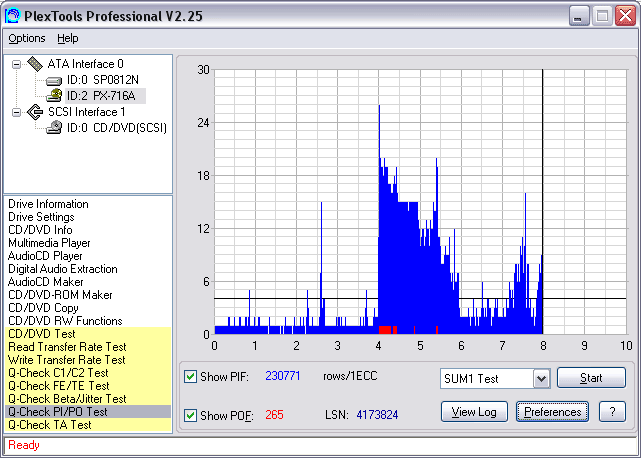This screenshot has height=458, width=641.
Task: Click the rows/1ECC label
Action: (x=350, y=376)
